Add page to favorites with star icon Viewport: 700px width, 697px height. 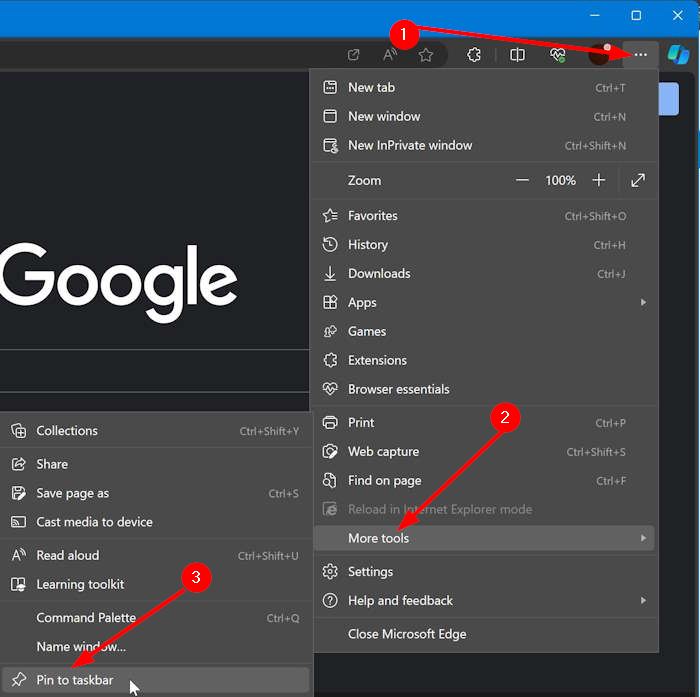(x=425, y=55)
